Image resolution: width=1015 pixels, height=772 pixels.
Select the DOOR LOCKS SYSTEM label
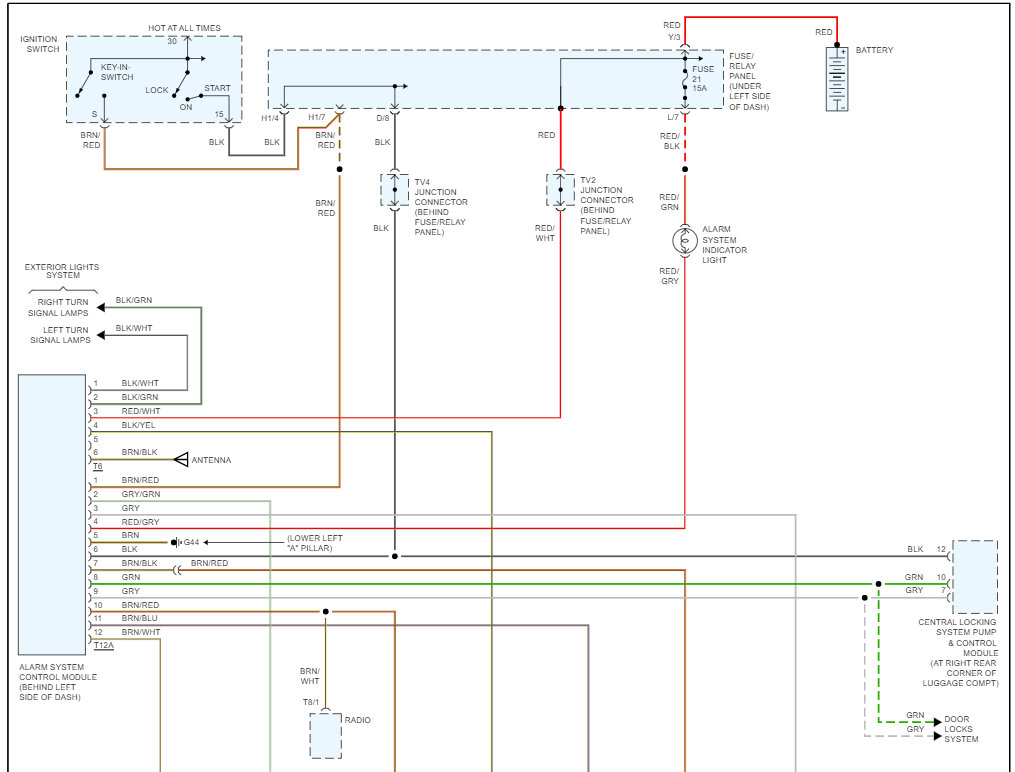[961, 729]
